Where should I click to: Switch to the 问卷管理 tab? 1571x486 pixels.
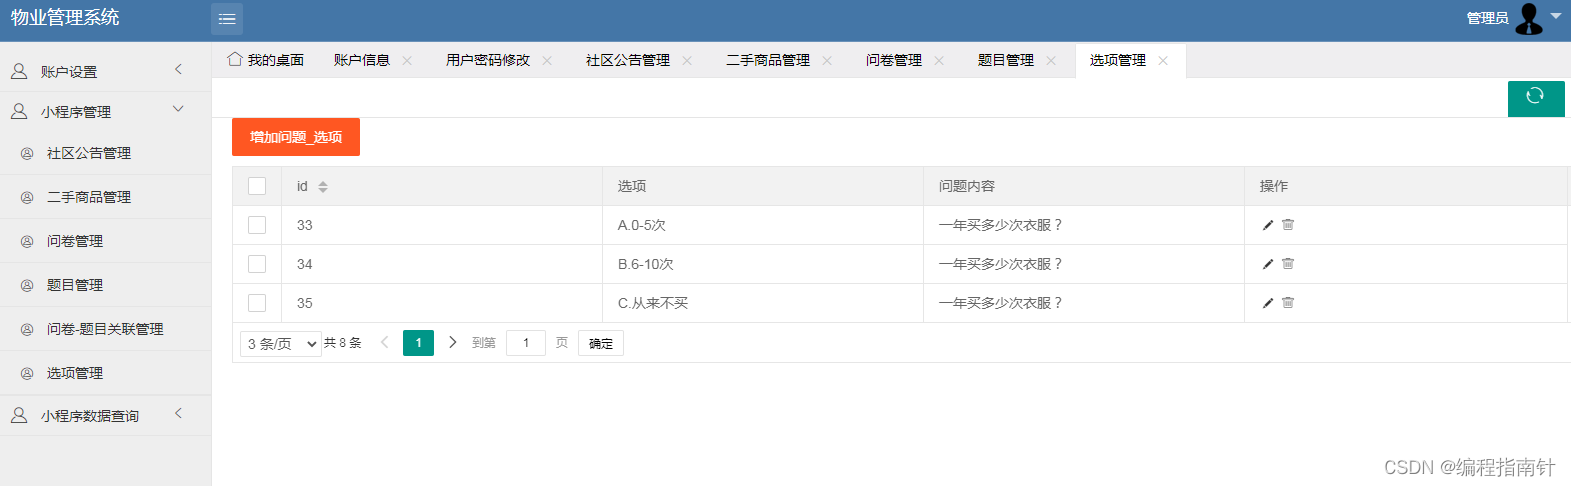(894, 60)
